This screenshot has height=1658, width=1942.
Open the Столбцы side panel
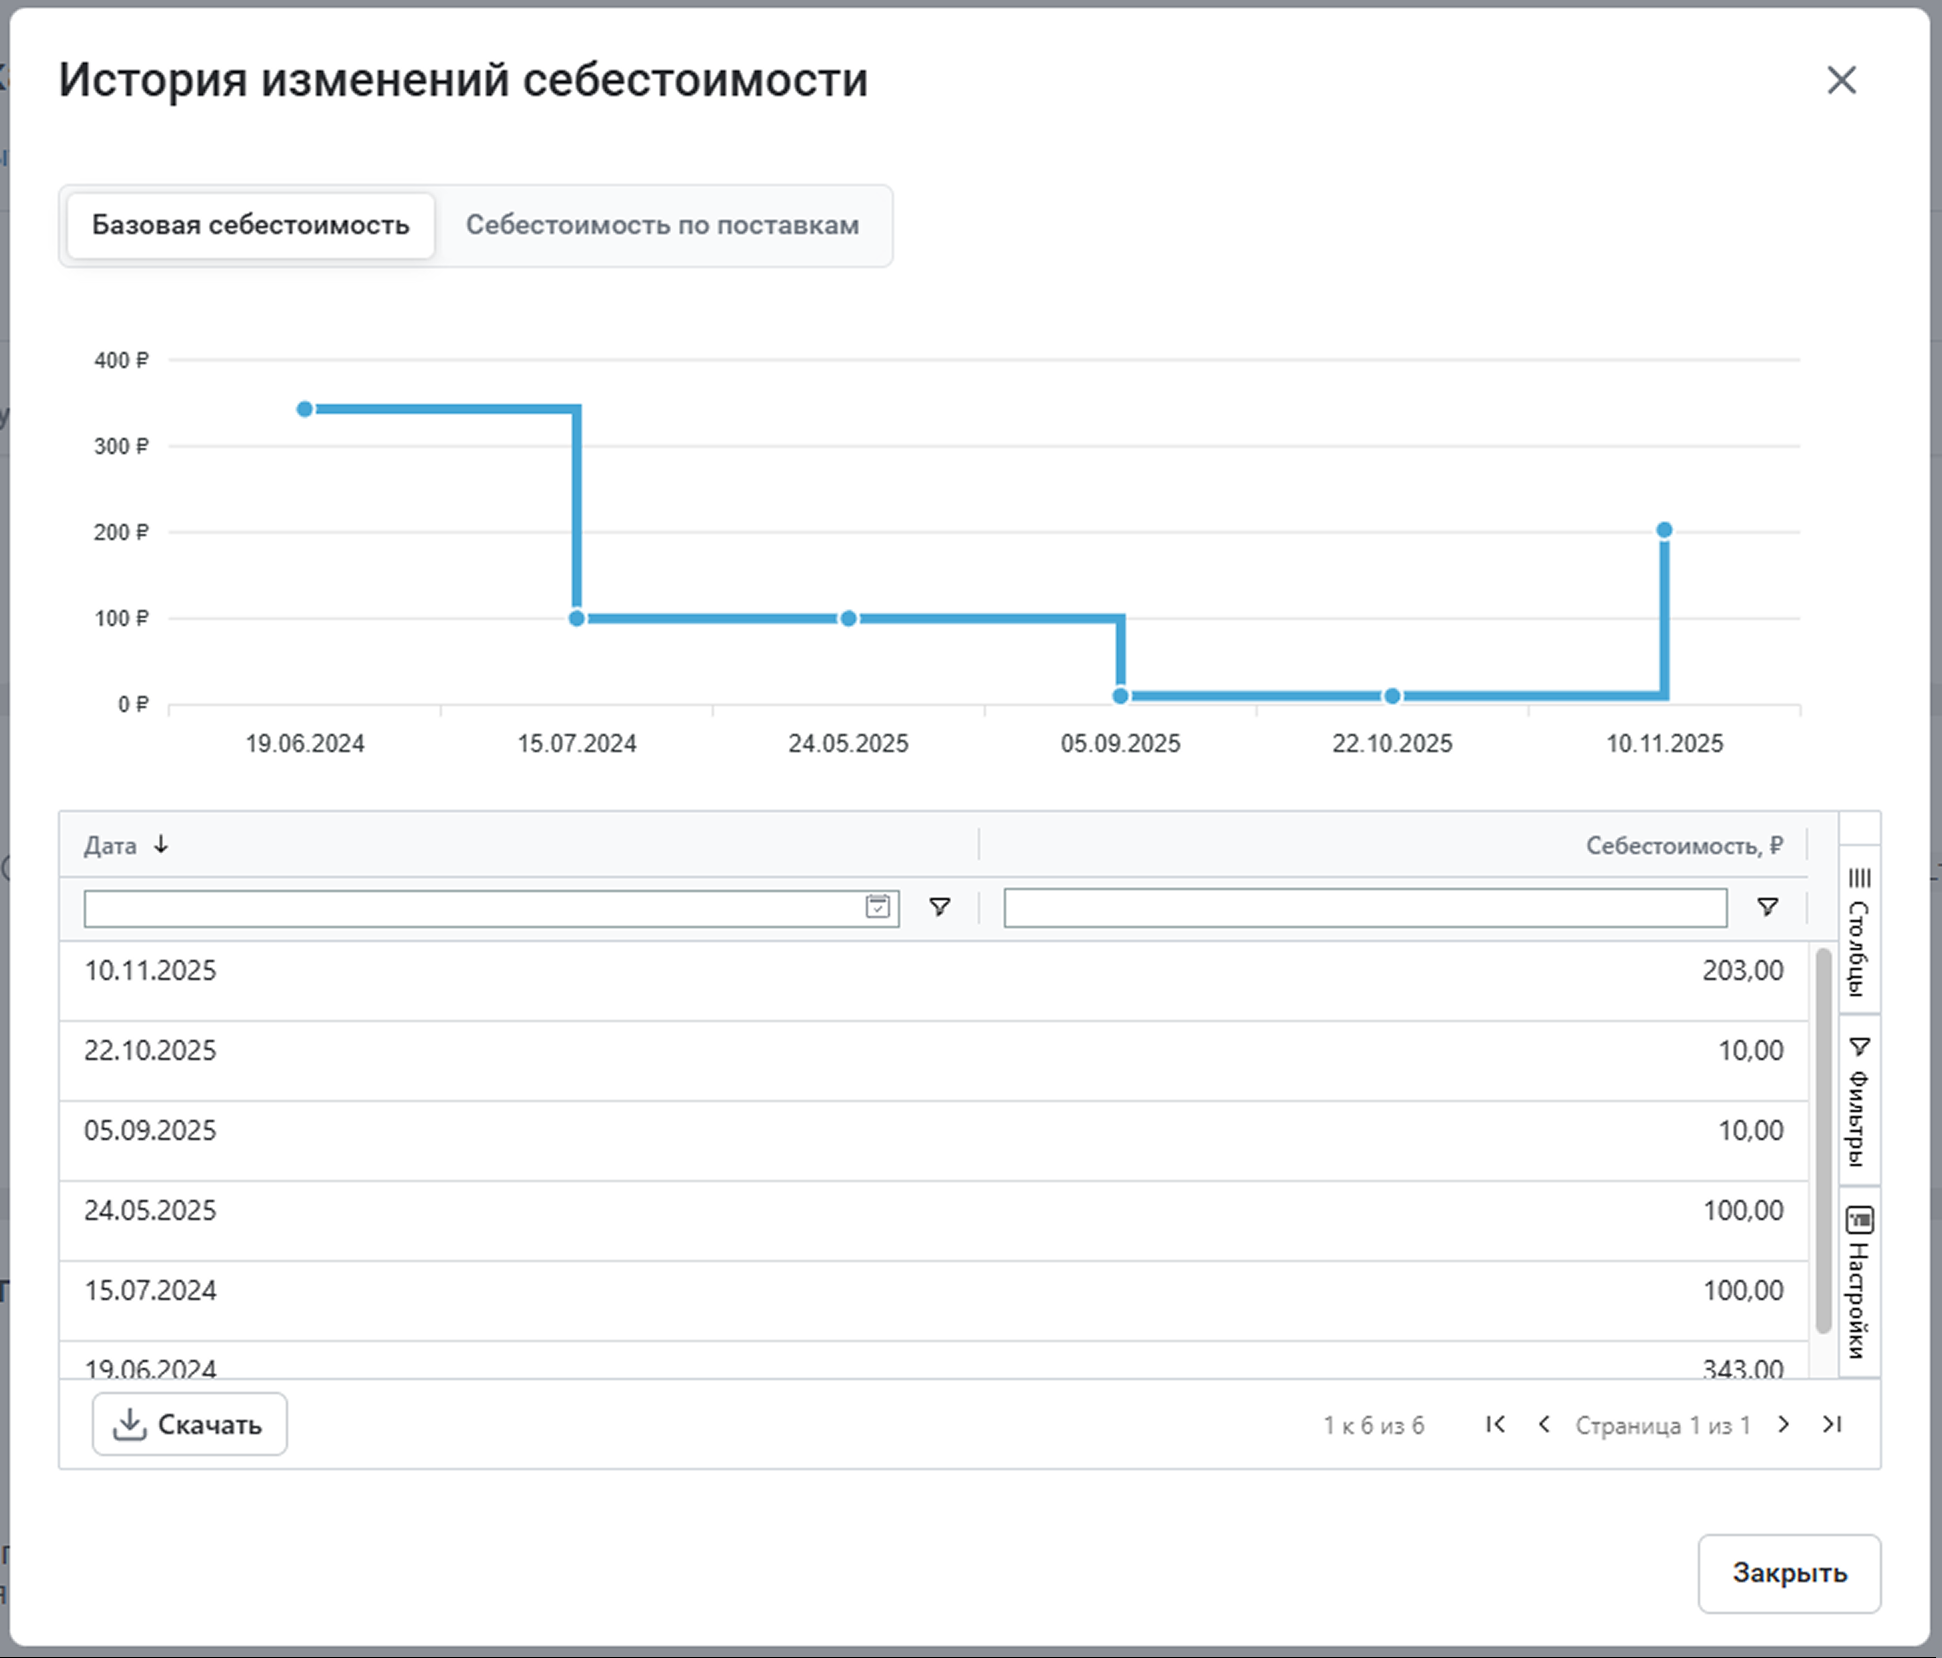[1859, 931]
